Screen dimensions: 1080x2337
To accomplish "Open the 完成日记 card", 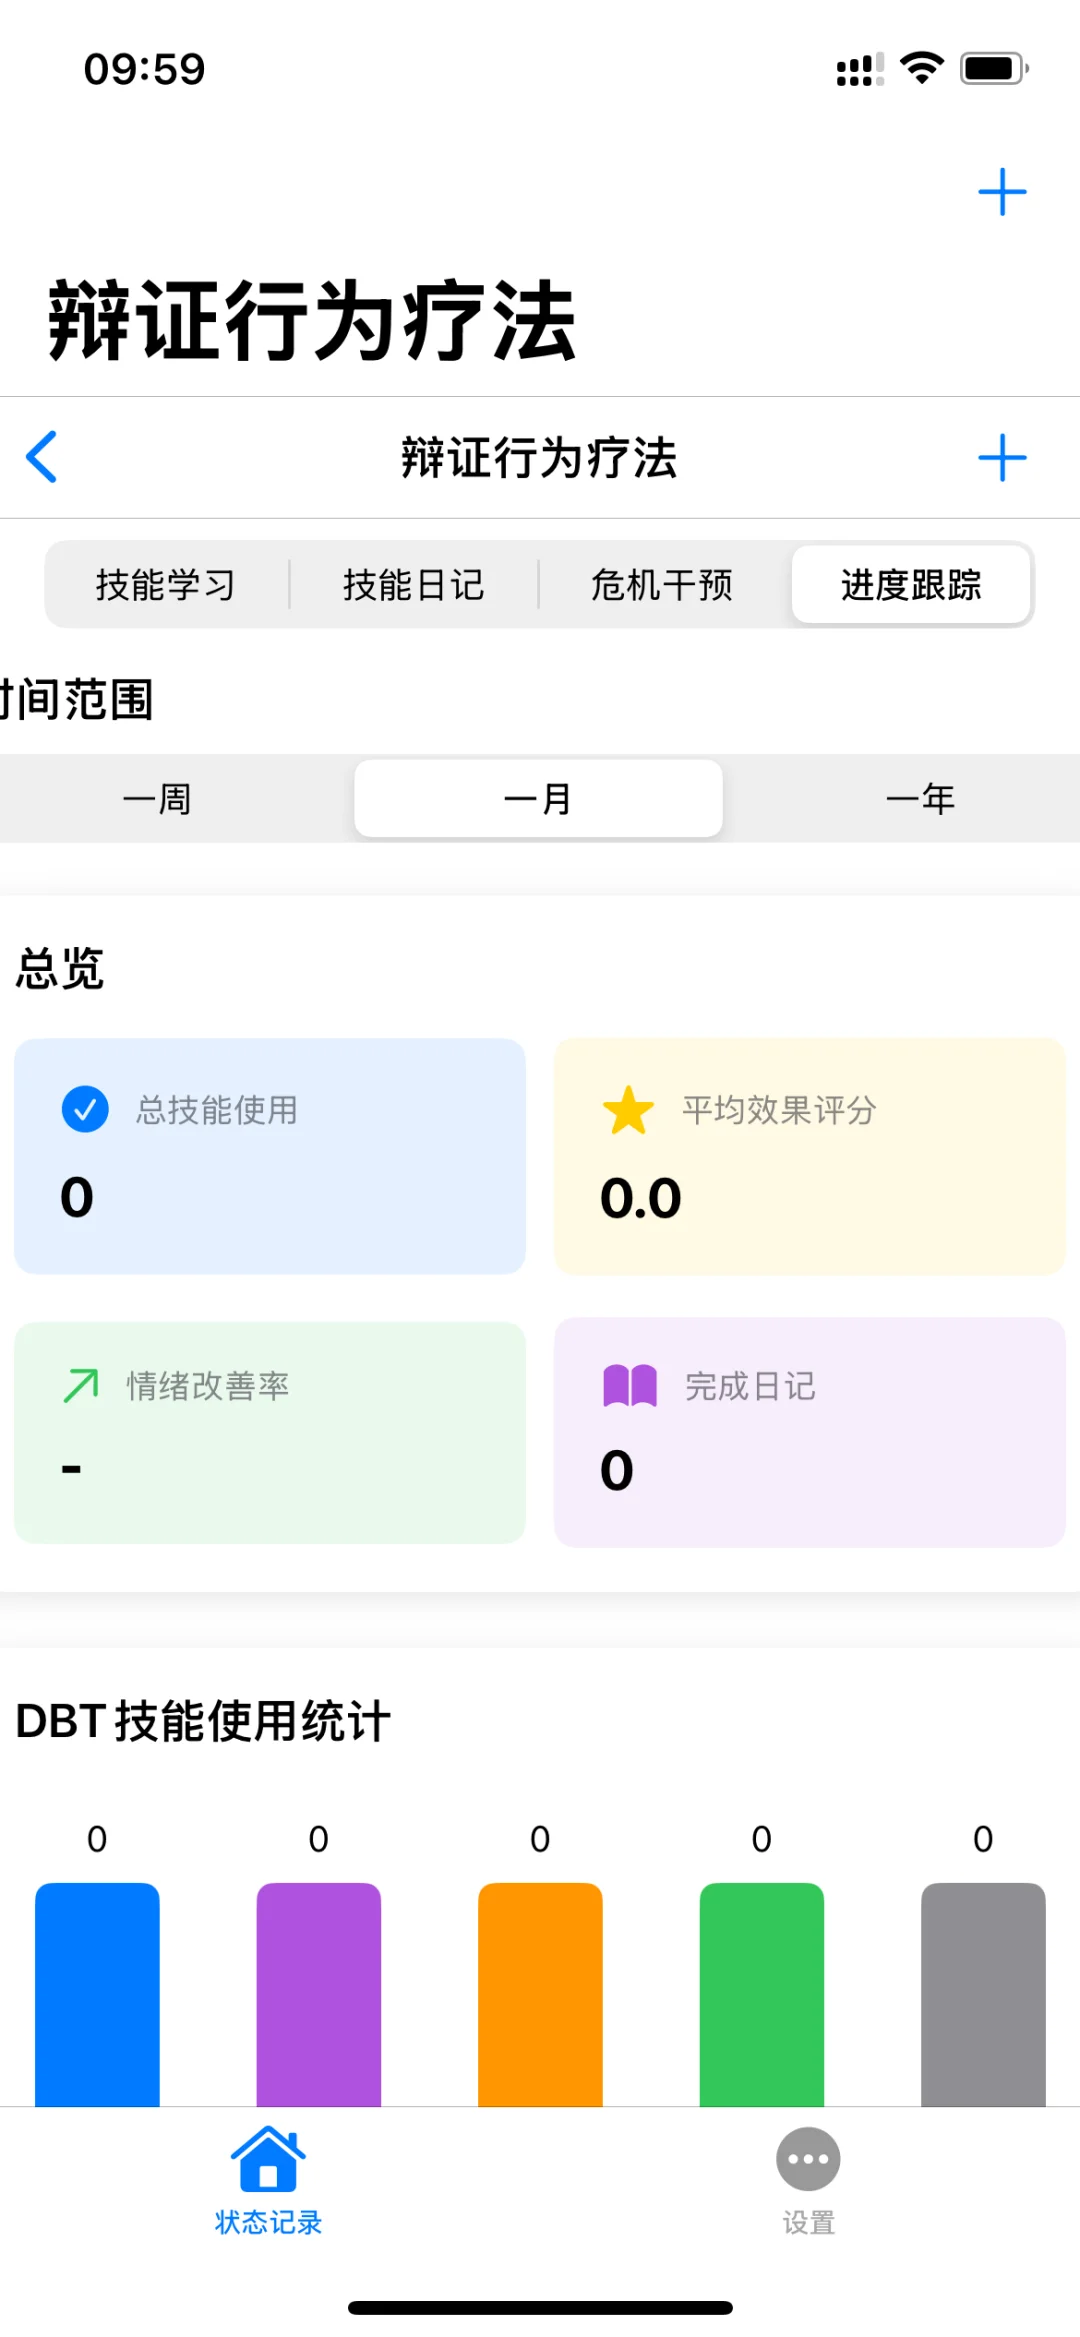I will pos(810,1433).
